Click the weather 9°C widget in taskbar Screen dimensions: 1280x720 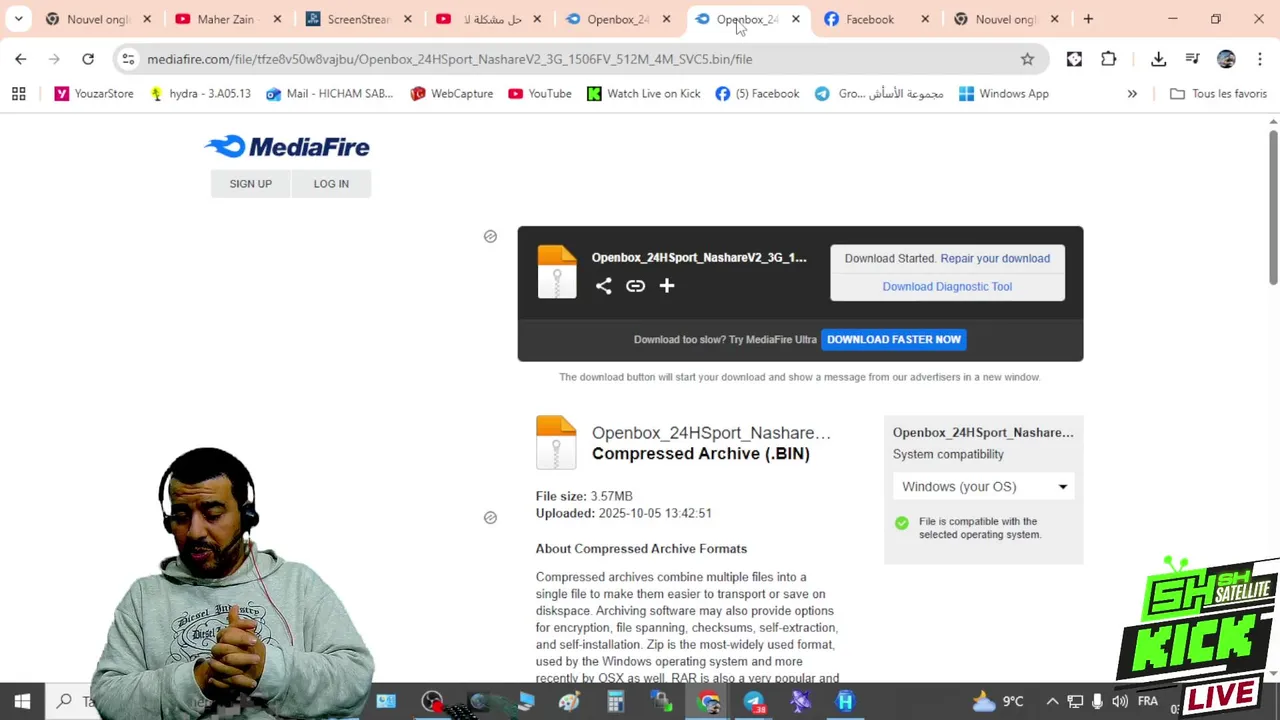tap(998, 702)
